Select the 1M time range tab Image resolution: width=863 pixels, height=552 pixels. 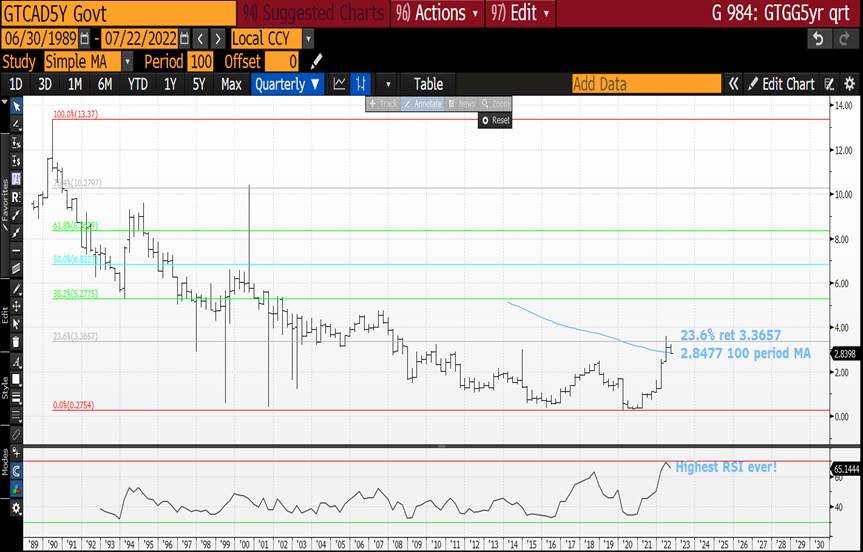pyautogui.click(x=75, y=84)
